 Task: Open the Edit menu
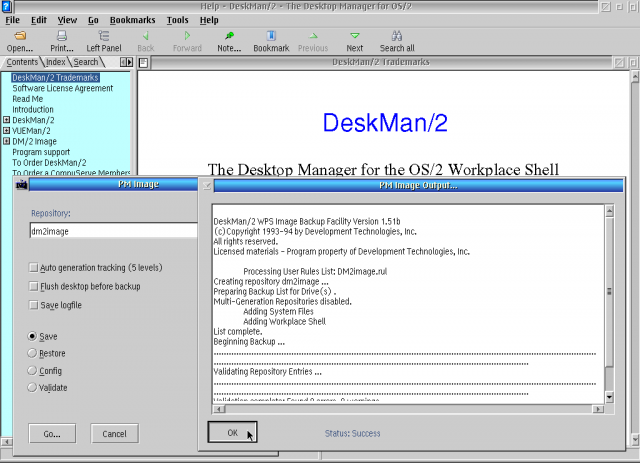click(39, 20)
